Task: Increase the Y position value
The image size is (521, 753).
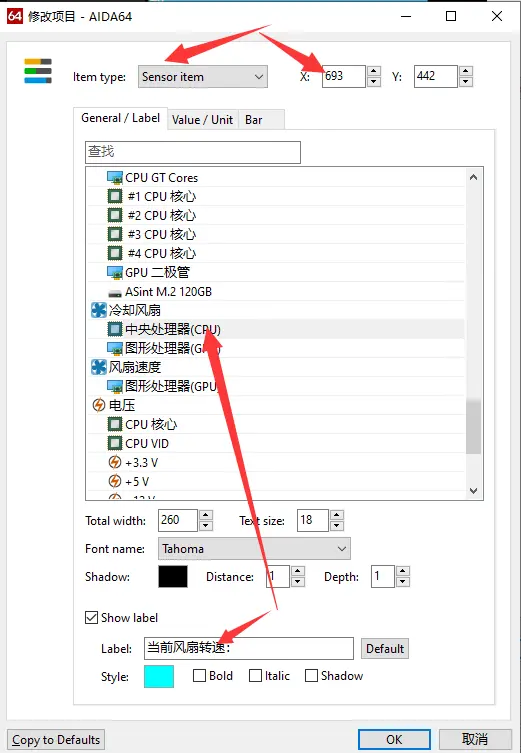Action: [465, 71]
